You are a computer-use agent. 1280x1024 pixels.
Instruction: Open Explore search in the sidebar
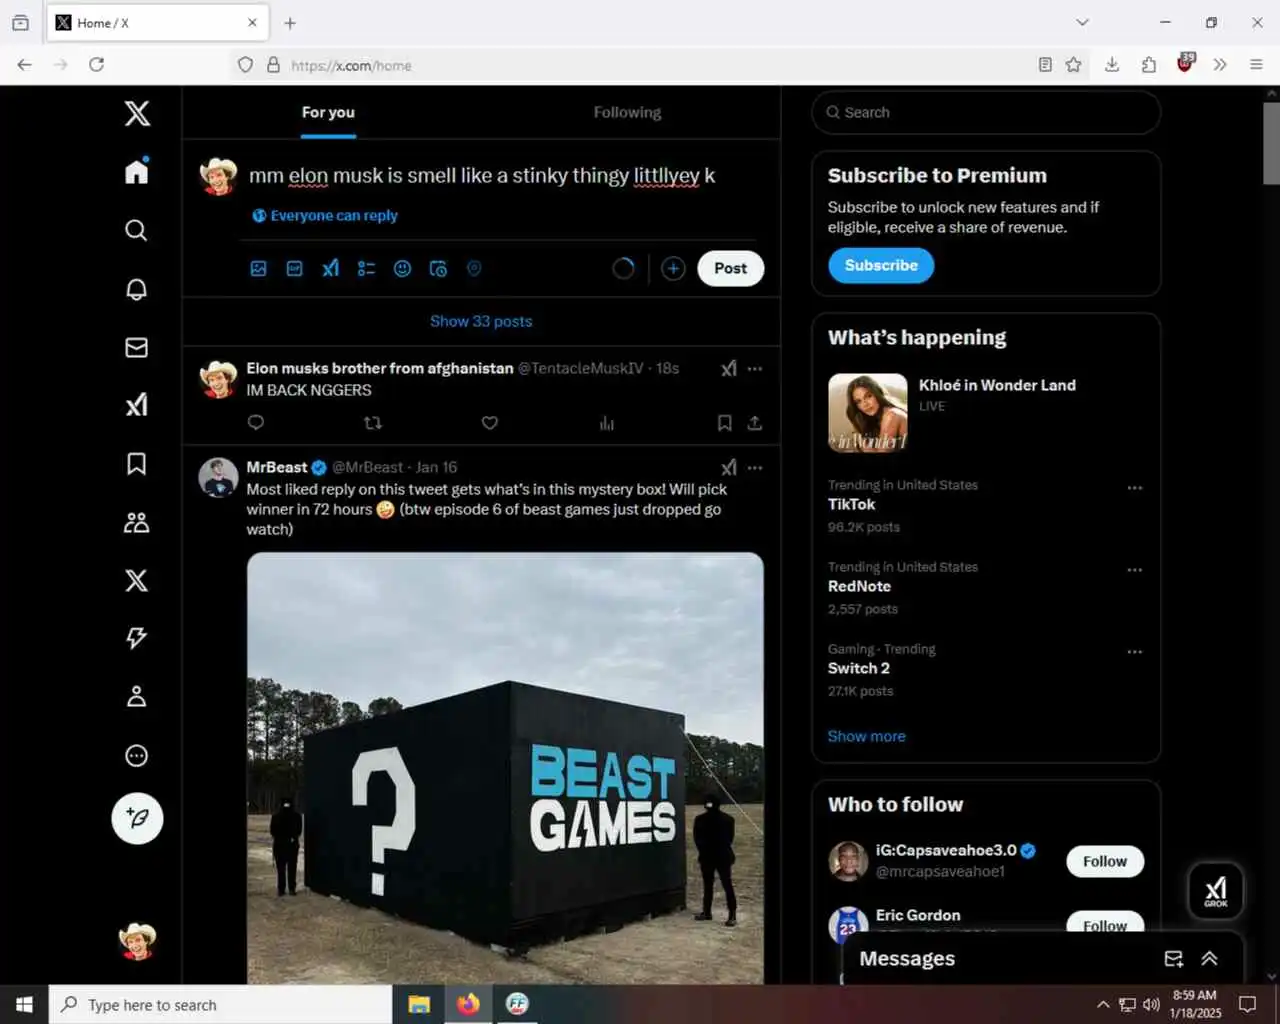pyautogui.click(x=137, y=230)
